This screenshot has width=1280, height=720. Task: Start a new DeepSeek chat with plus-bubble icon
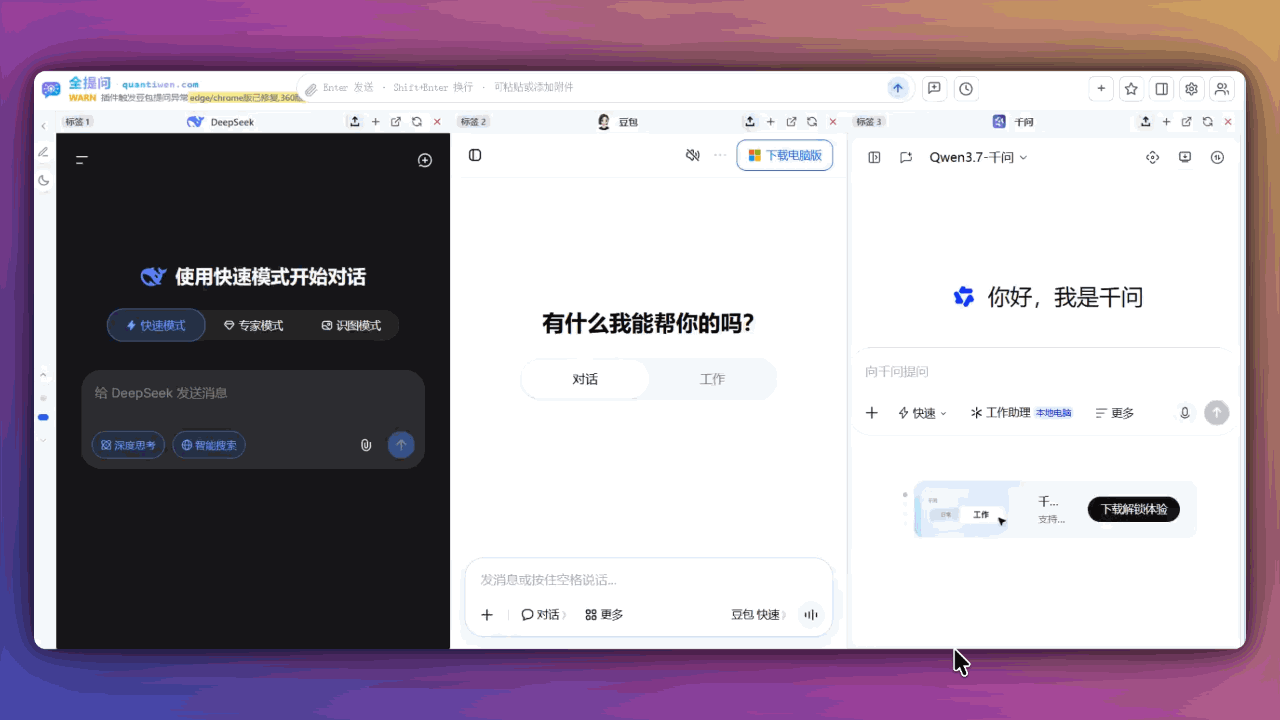tap(425, 160)
